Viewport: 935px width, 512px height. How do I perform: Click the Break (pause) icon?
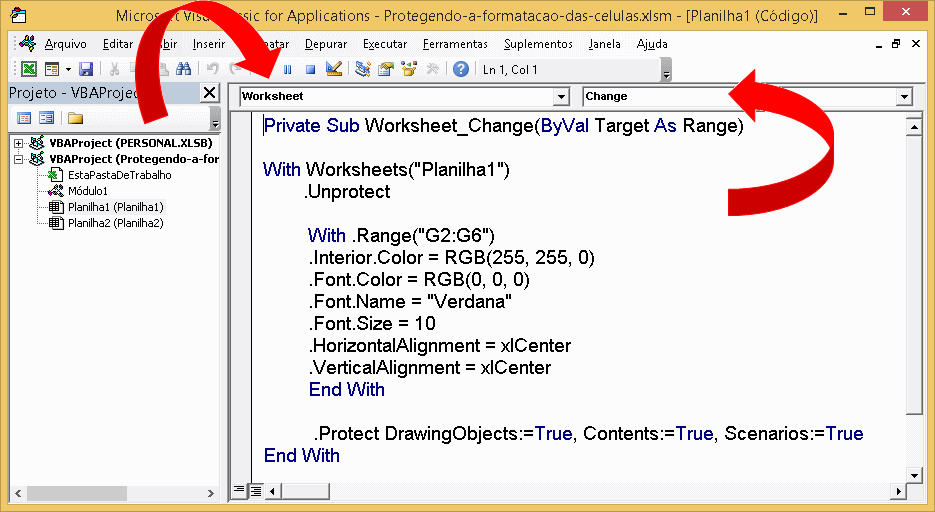click(x=287, y=70)
